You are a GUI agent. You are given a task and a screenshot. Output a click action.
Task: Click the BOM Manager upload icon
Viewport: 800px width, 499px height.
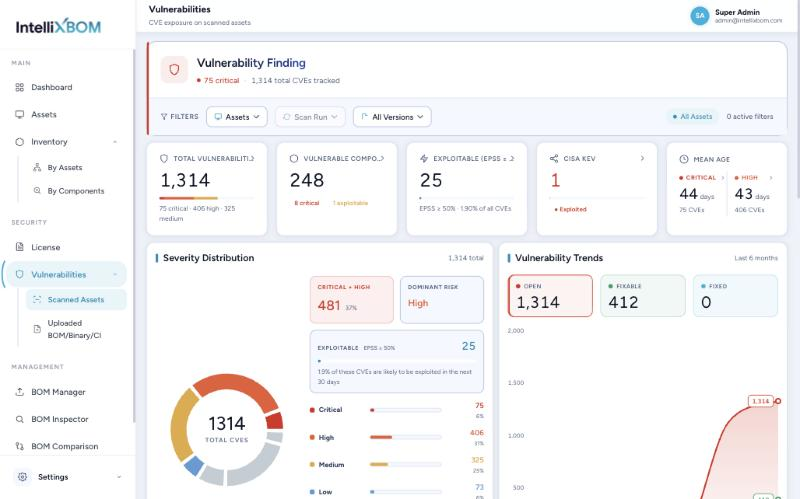point(19,392)
